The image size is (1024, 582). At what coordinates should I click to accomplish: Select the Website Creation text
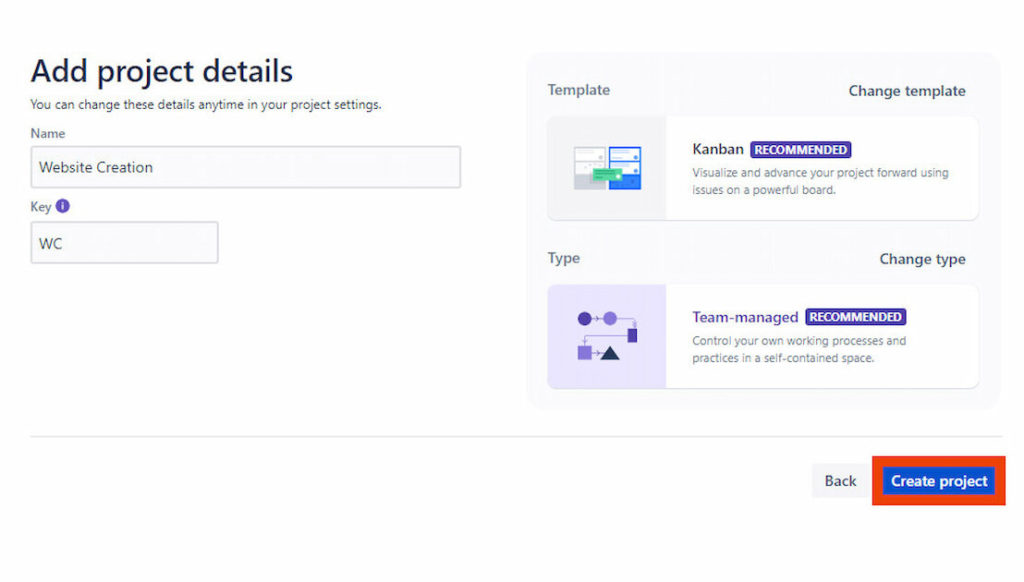[x=94, y=167]
